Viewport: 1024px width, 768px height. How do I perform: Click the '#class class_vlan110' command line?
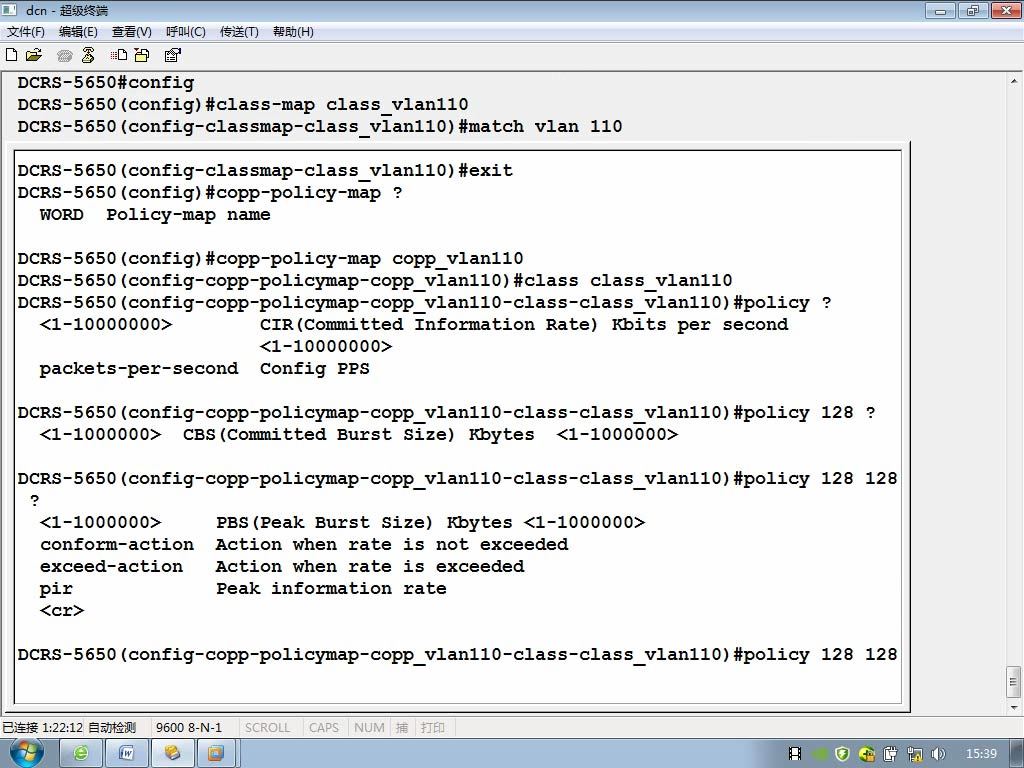[x=375, y=281]
